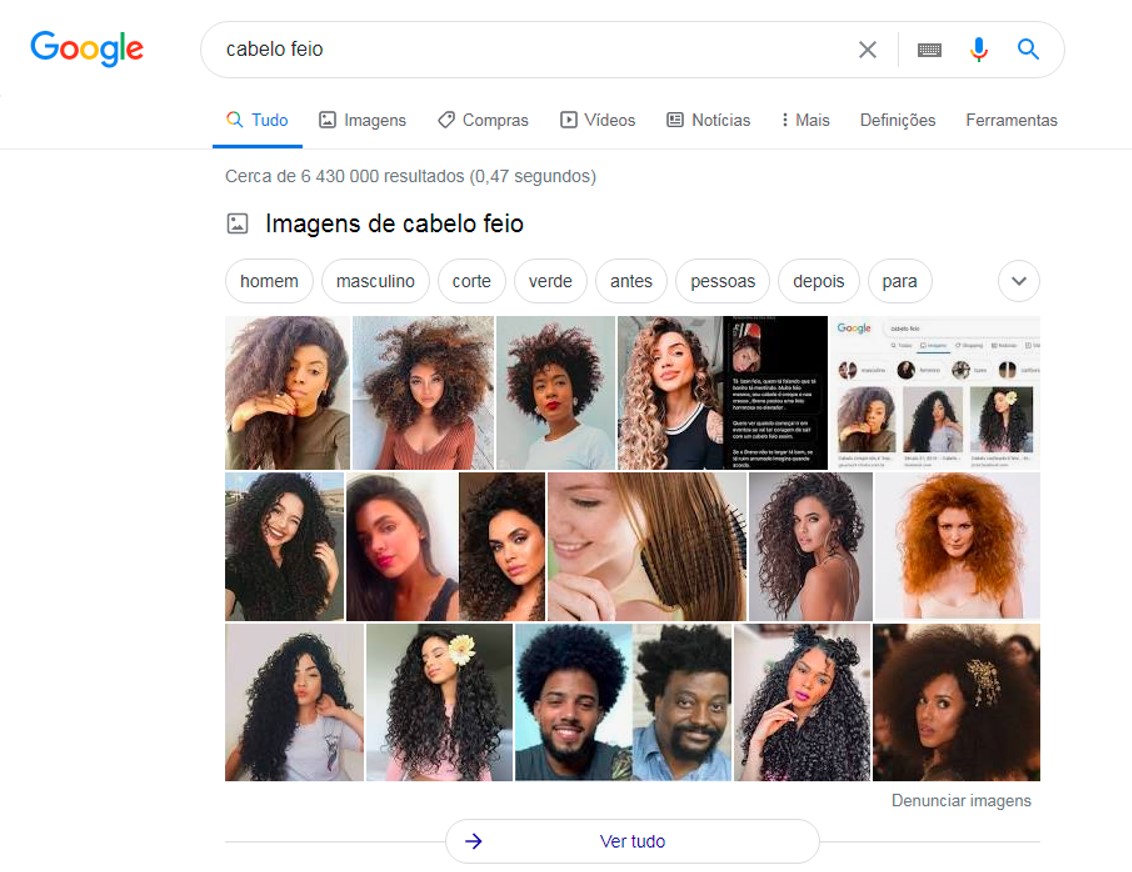Viewport: 1132px width, 872px height.
Task: Click the image icon beside 'Imagens de cabelo feio'
Action: [x=237, y=223]
